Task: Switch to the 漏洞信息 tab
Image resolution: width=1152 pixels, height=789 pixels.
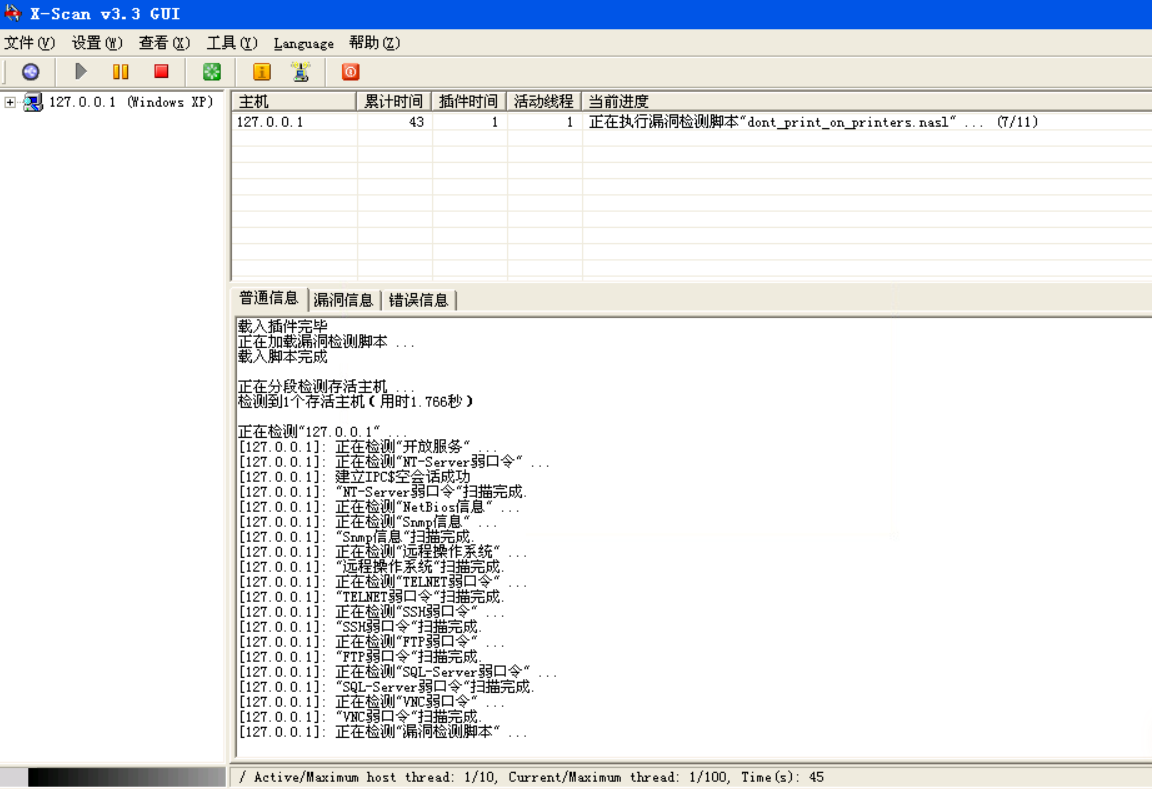Action: pos(344,300)
